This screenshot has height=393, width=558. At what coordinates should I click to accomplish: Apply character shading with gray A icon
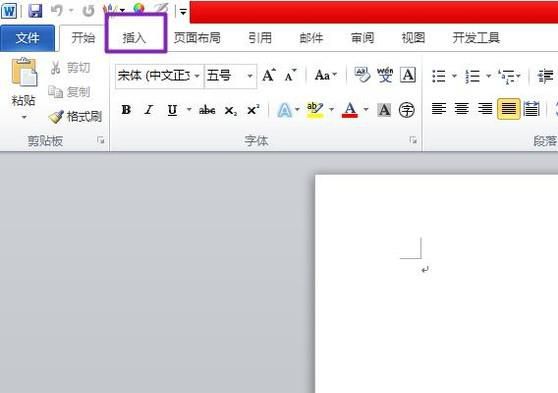pyautogui.click(x=384, y=110)
